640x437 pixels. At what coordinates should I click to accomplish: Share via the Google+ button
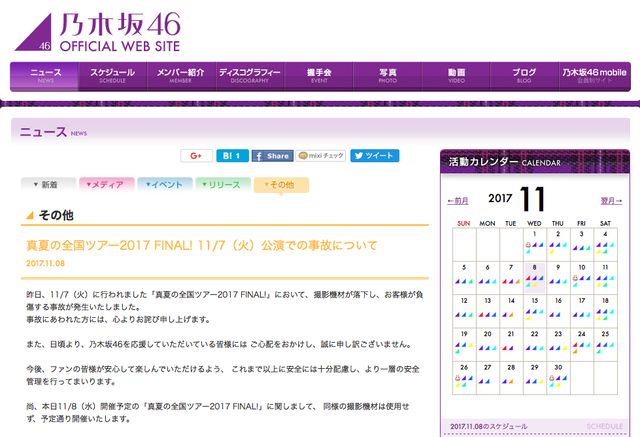[196, 155]
